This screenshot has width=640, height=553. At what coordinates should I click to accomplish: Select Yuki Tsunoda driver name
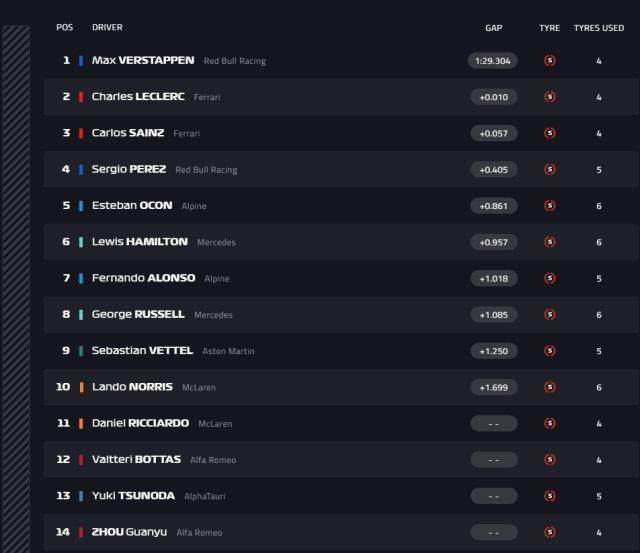pyautogui.click(x=133, y=496)
